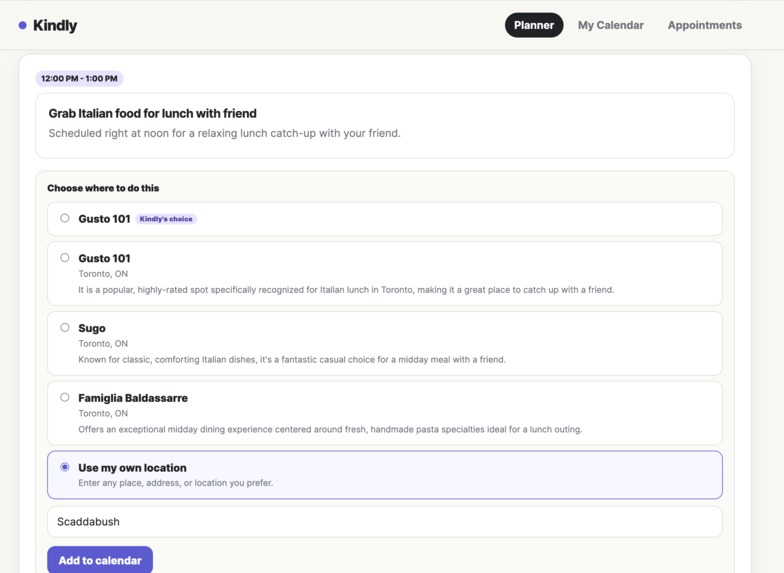Click Gusto 101 popular highly-rated description
The width and height of the screenshot is (784, 573).
[346, 290]
